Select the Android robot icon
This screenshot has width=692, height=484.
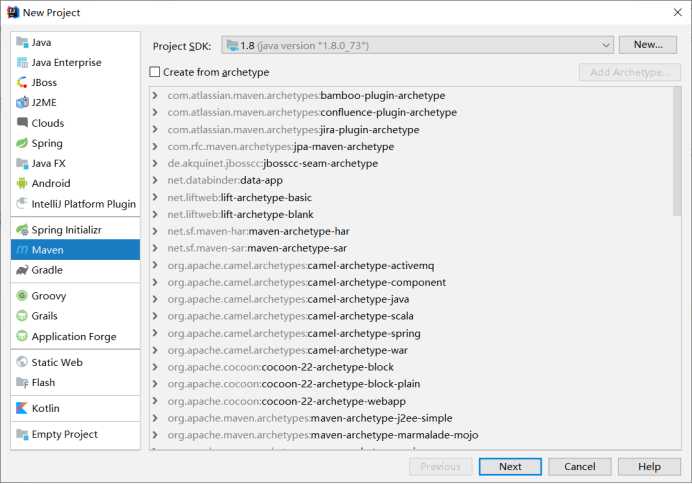(22, 183)
